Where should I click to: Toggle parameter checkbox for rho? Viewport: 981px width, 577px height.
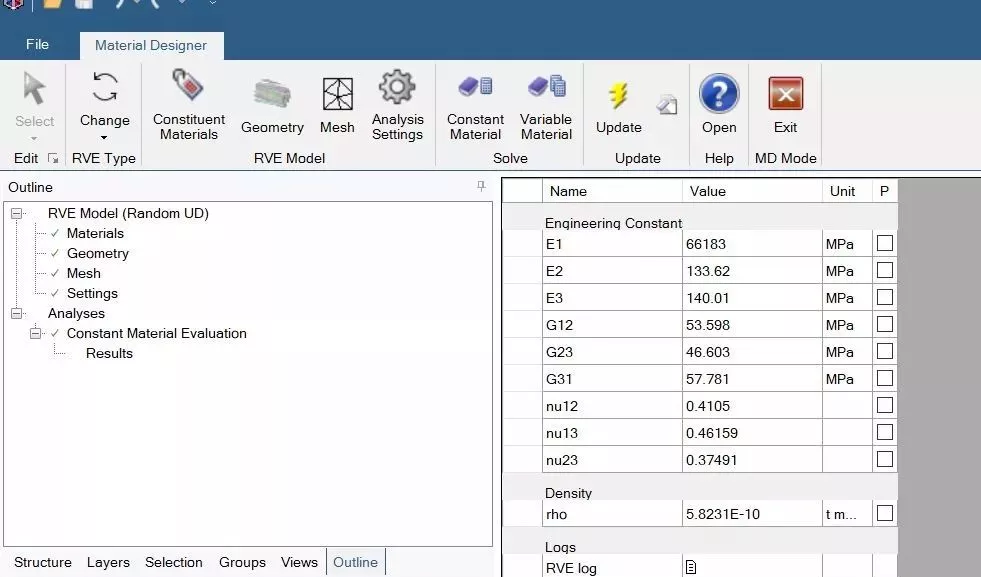(x=885, y=513)
